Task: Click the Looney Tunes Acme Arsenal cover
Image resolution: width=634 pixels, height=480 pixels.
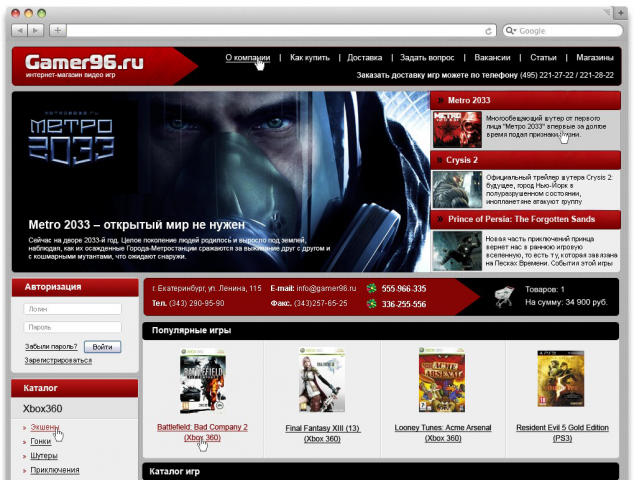Action: coord(442,379)
